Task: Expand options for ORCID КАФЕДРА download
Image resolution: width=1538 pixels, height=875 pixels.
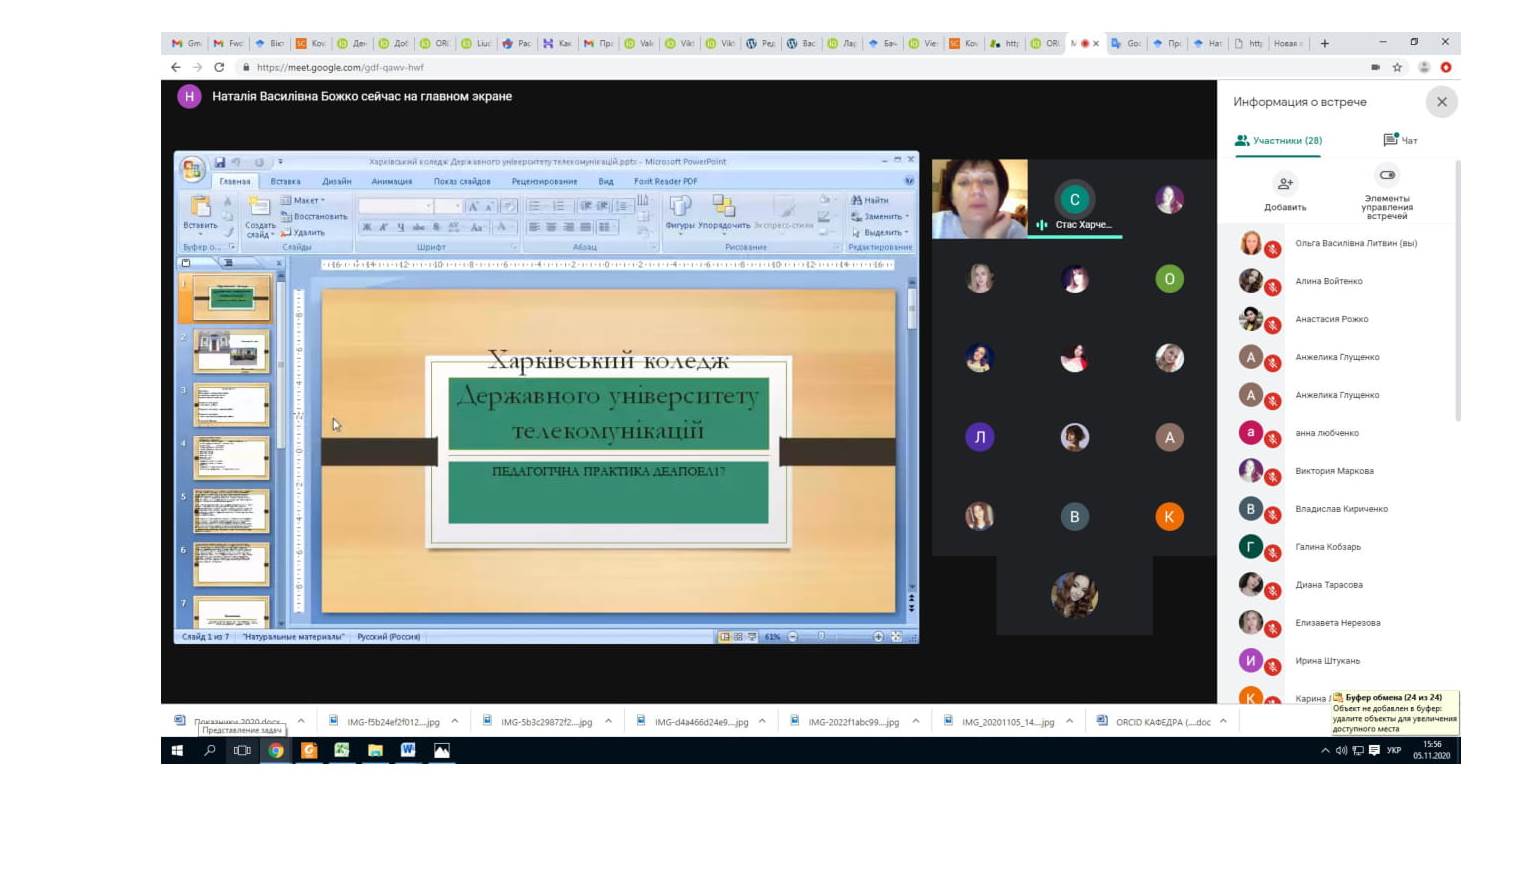Action: [x=1223, y=721]
